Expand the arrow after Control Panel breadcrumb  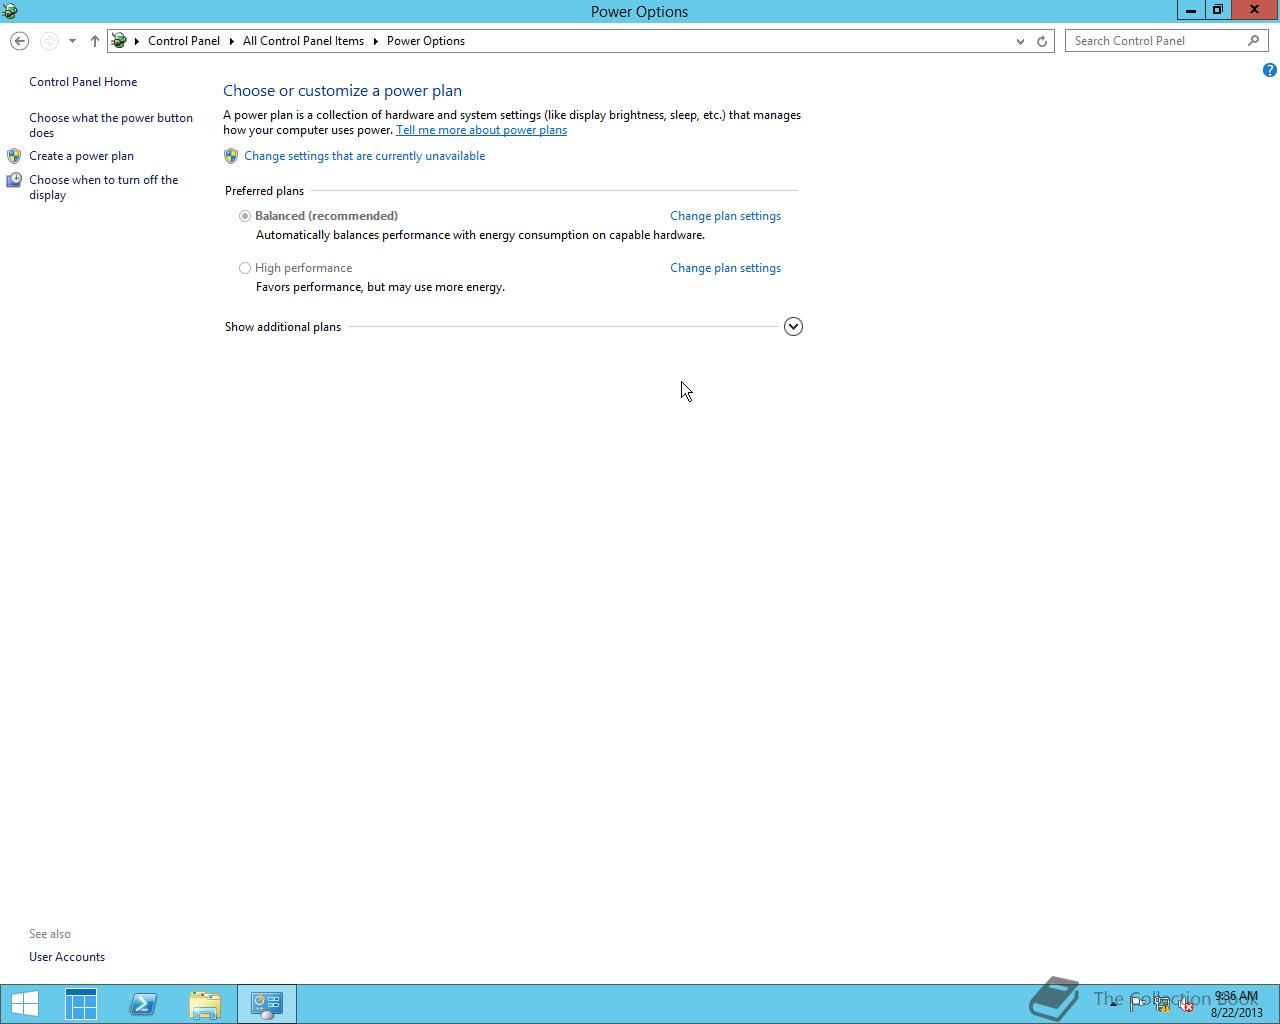point(231,41)
